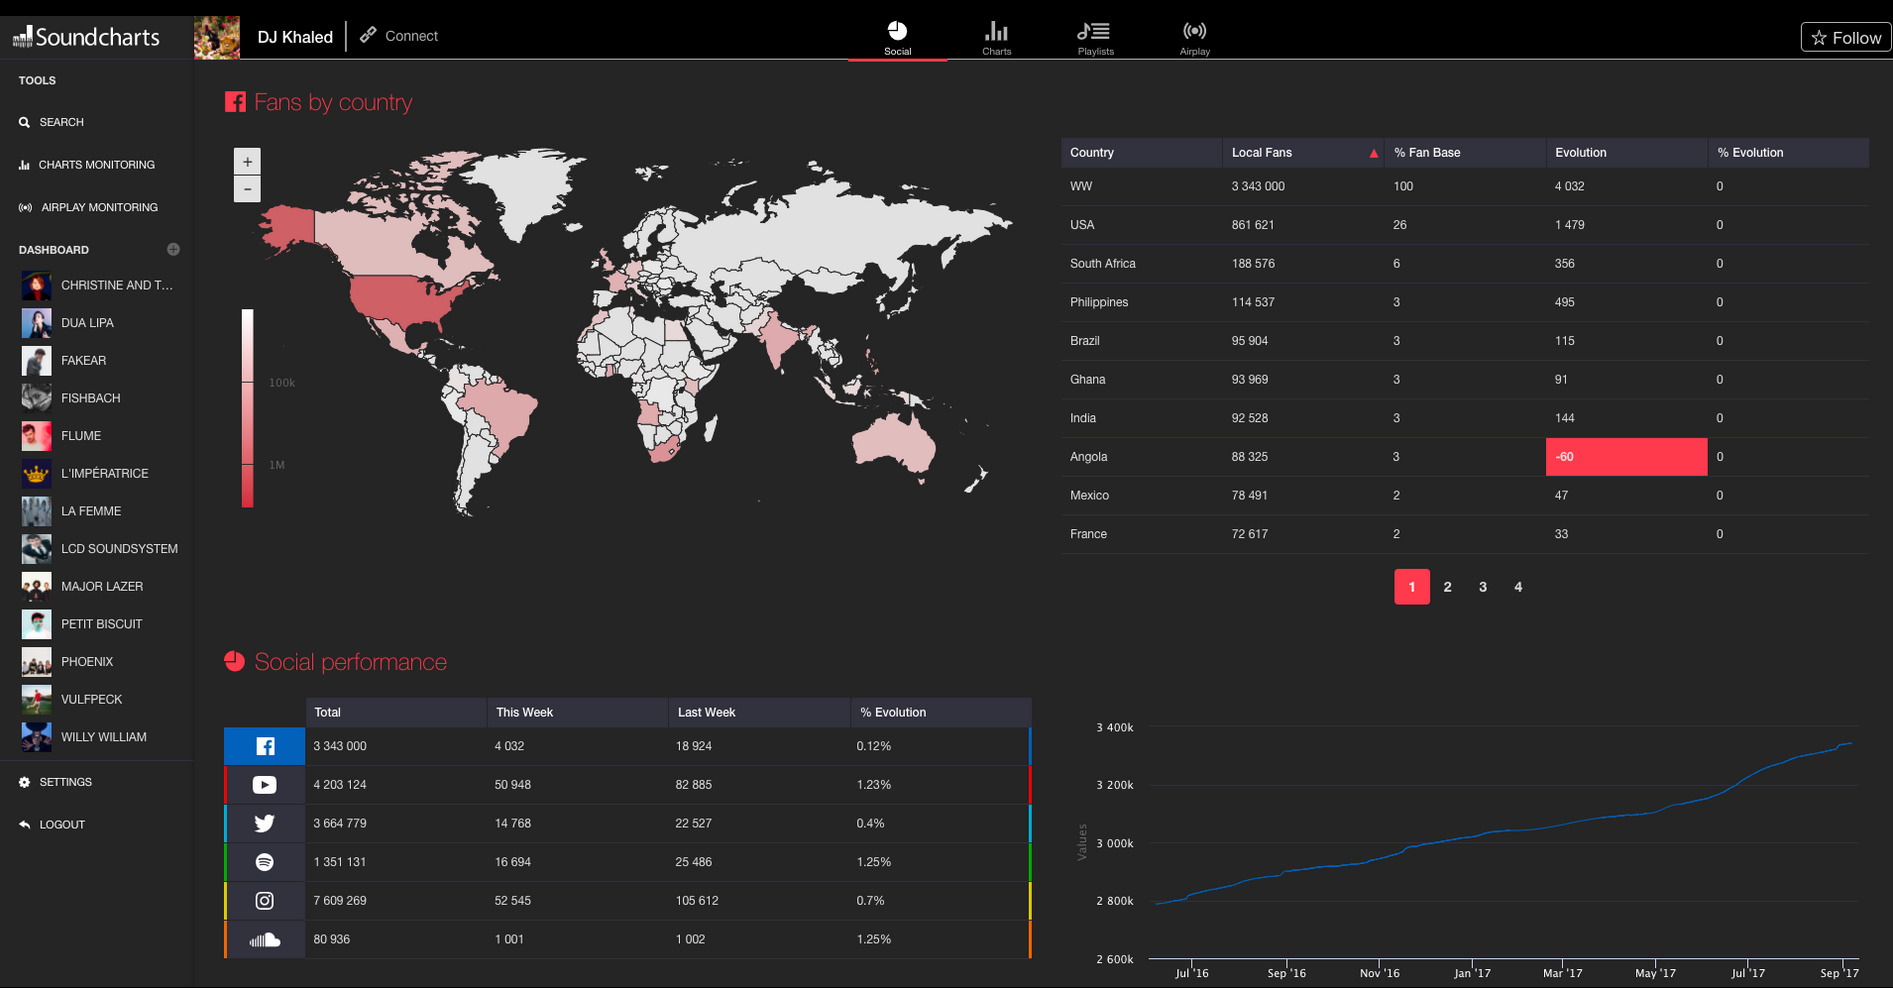Zoom out on the map
Image resolution: width=1893 pixels, height=988 pixels.
247,189
